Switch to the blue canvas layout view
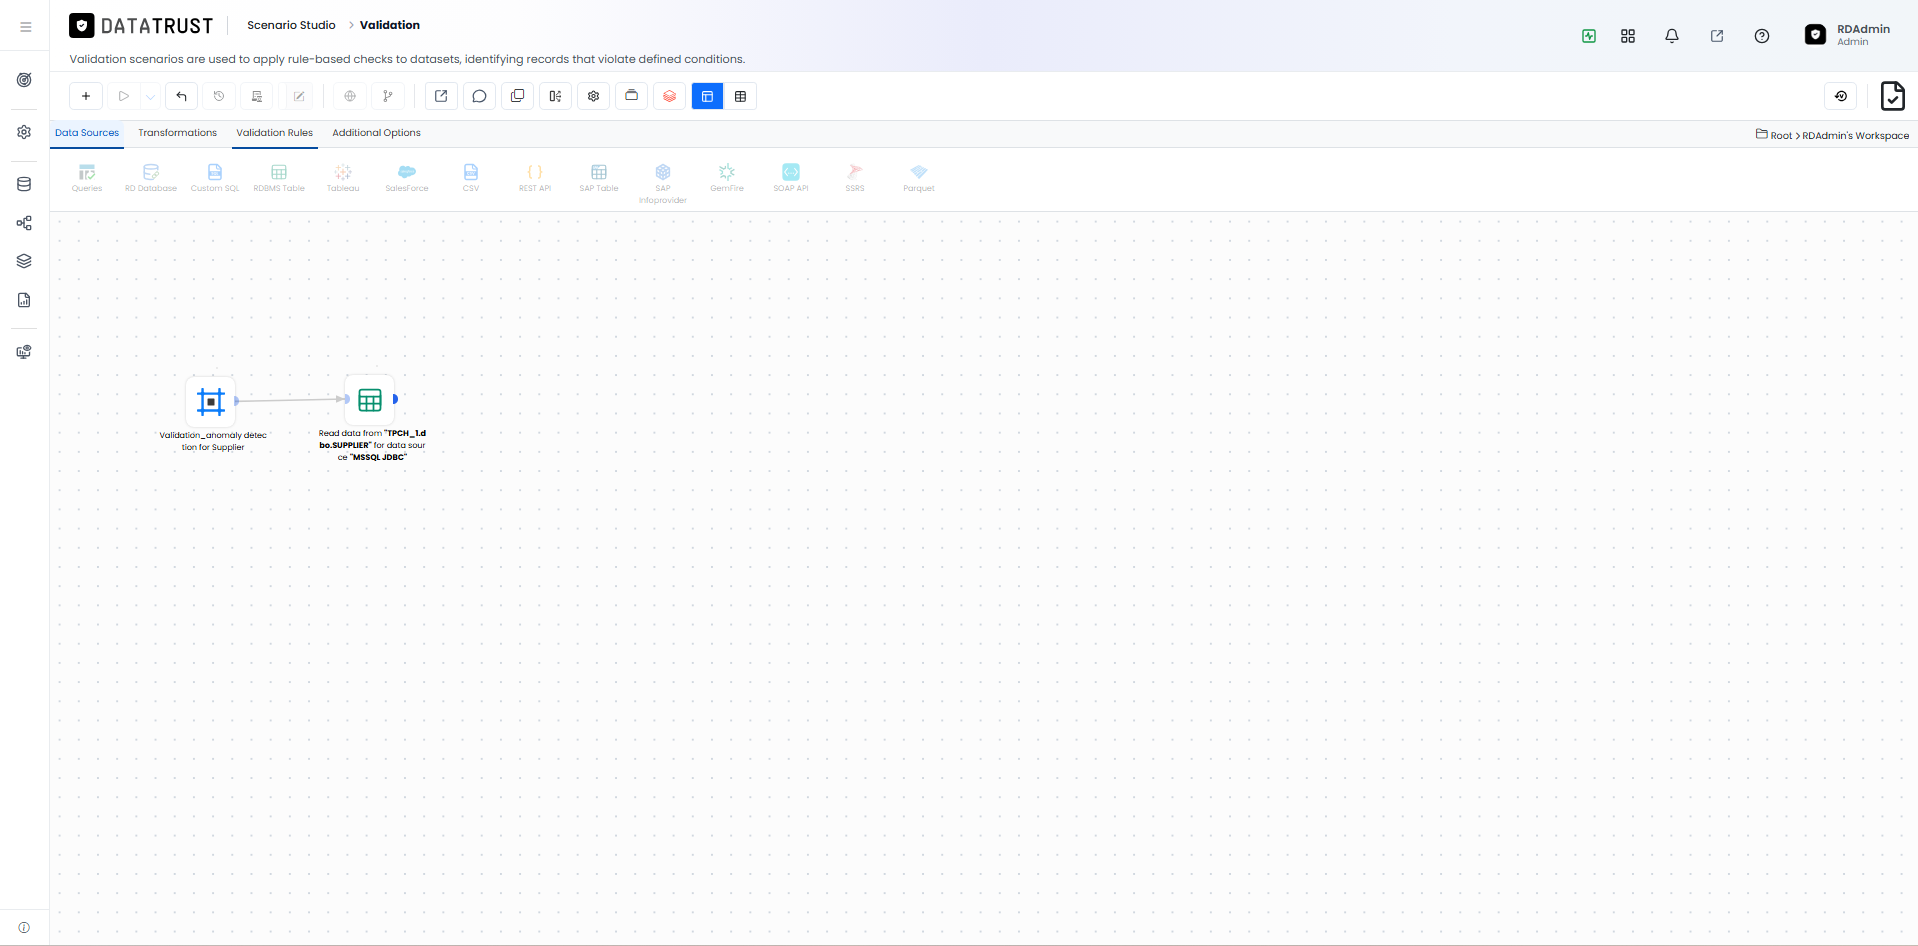 click(x=707, y=96)
